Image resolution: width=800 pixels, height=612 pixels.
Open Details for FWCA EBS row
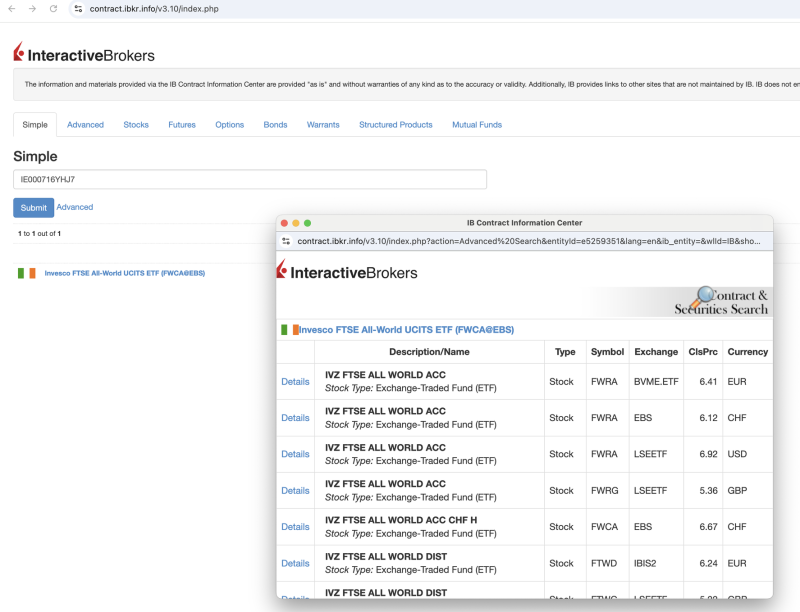[295, 527]
